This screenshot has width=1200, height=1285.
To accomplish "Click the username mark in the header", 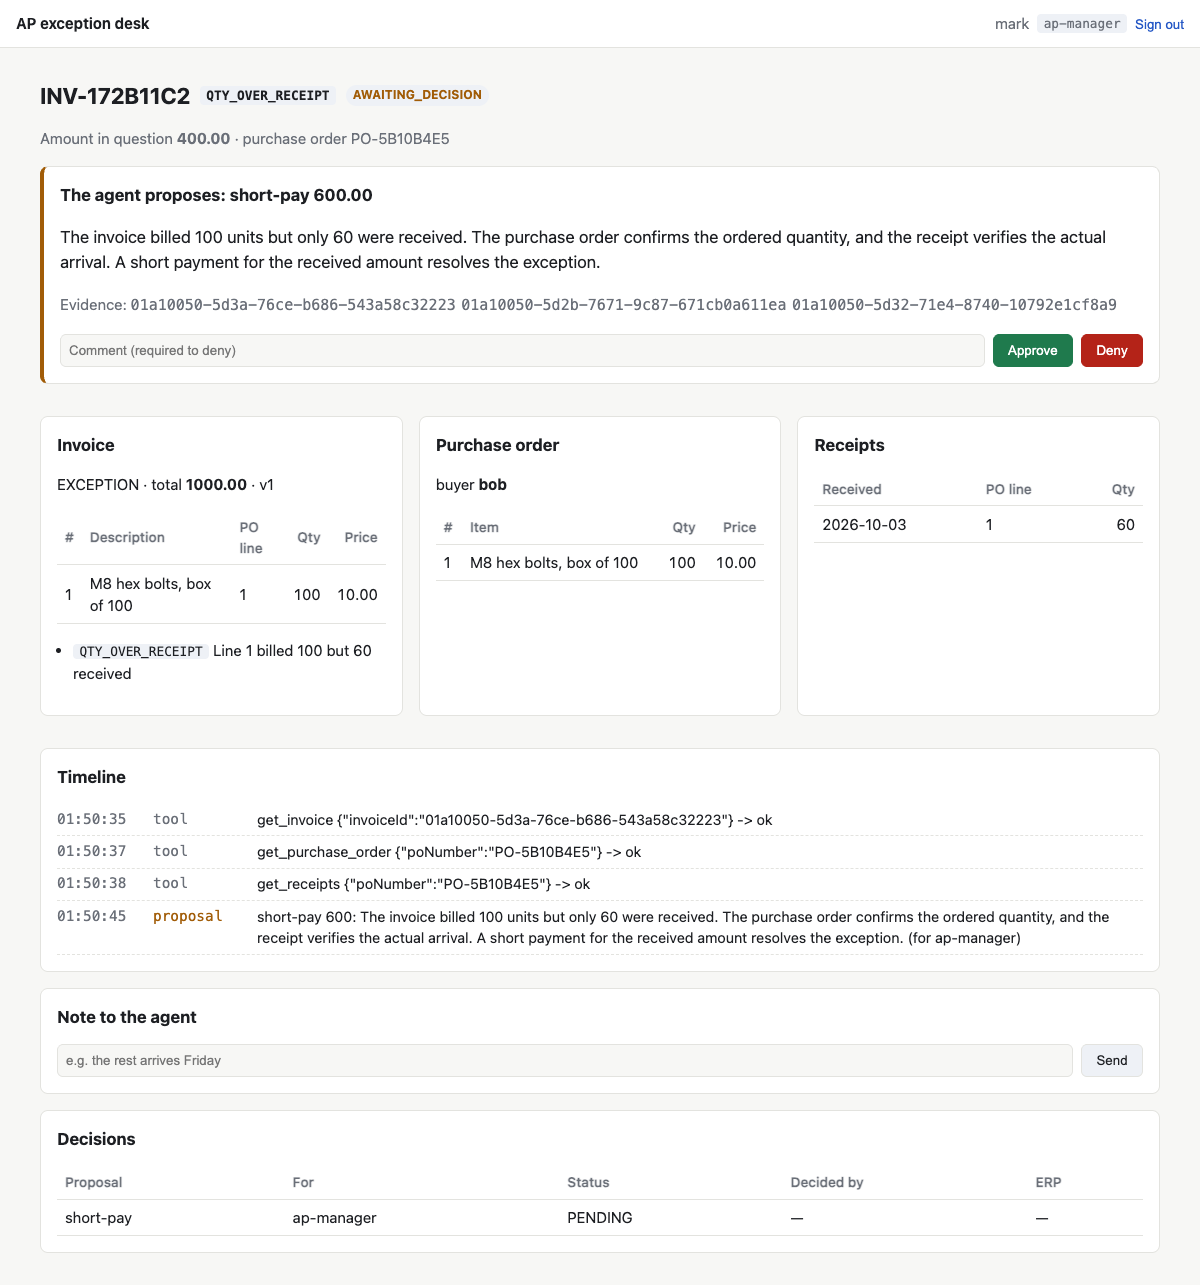I will [x=1012, y=24].
